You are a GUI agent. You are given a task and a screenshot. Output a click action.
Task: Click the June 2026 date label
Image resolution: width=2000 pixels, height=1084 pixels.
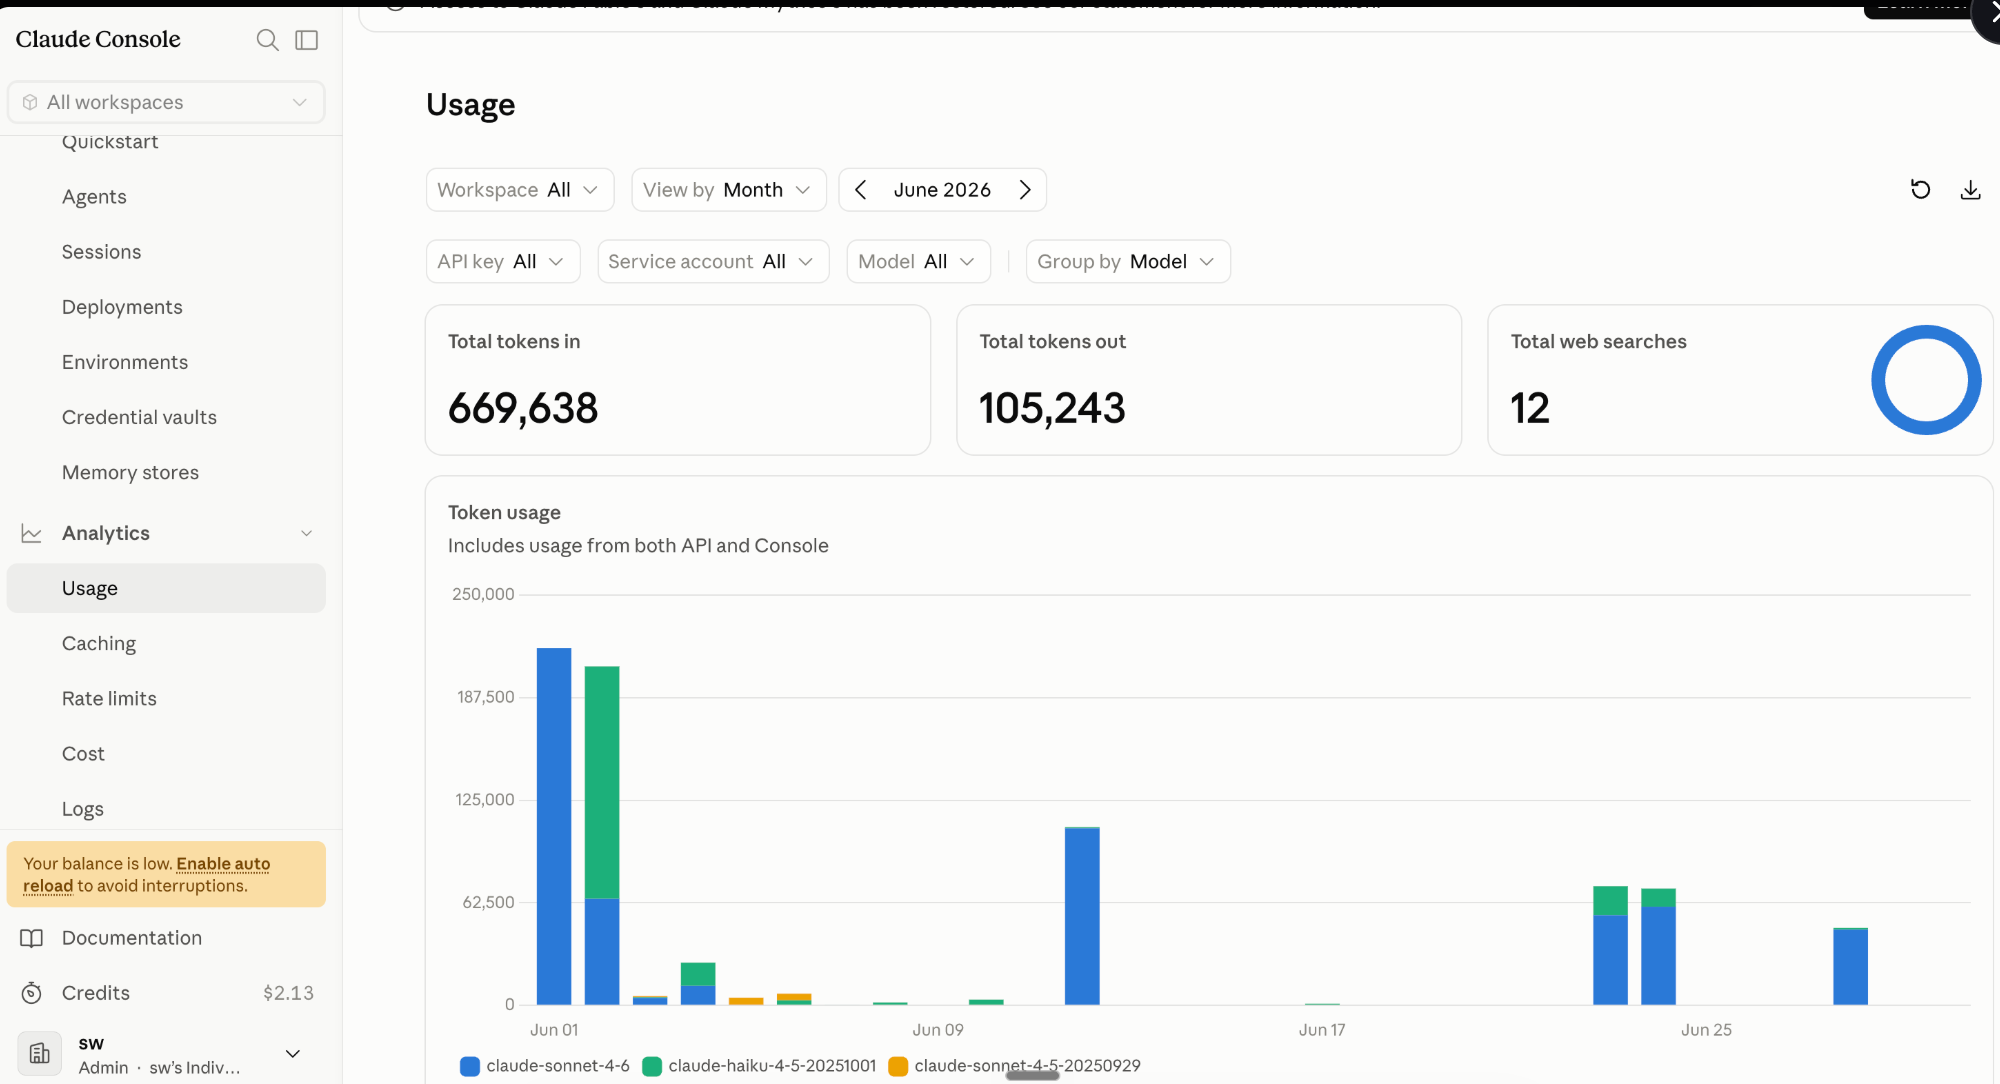click(942, 190)
